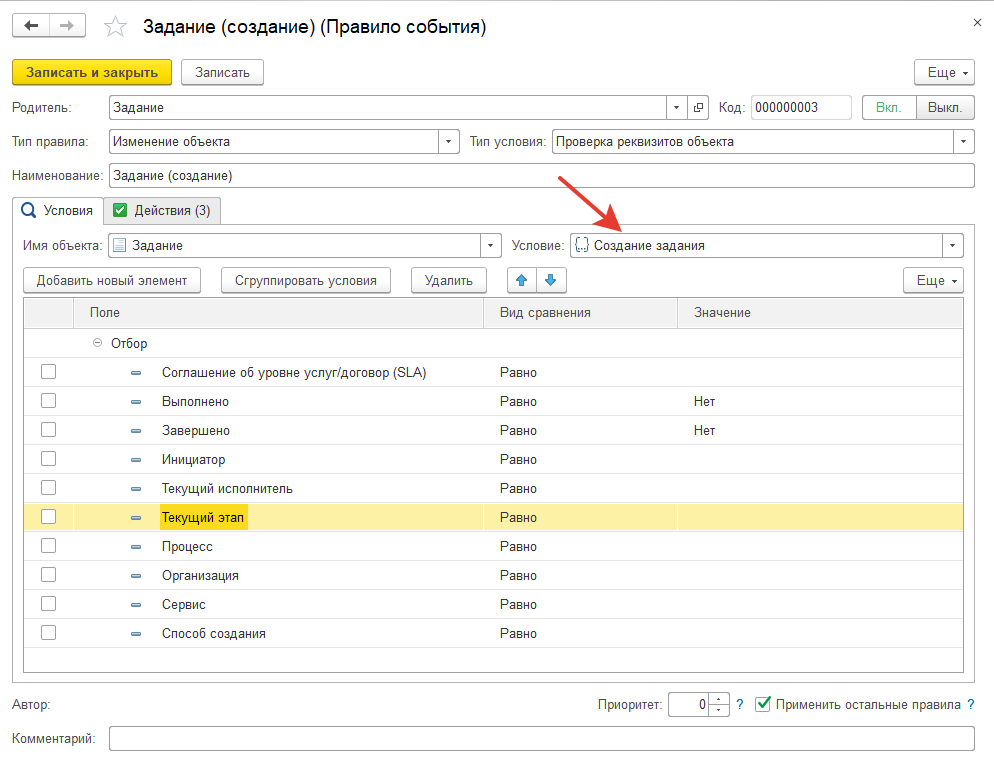Viewport: 994px width, 763px height.
Task: Uncheck Применить остальные правила
Action: tap(763, 704)
